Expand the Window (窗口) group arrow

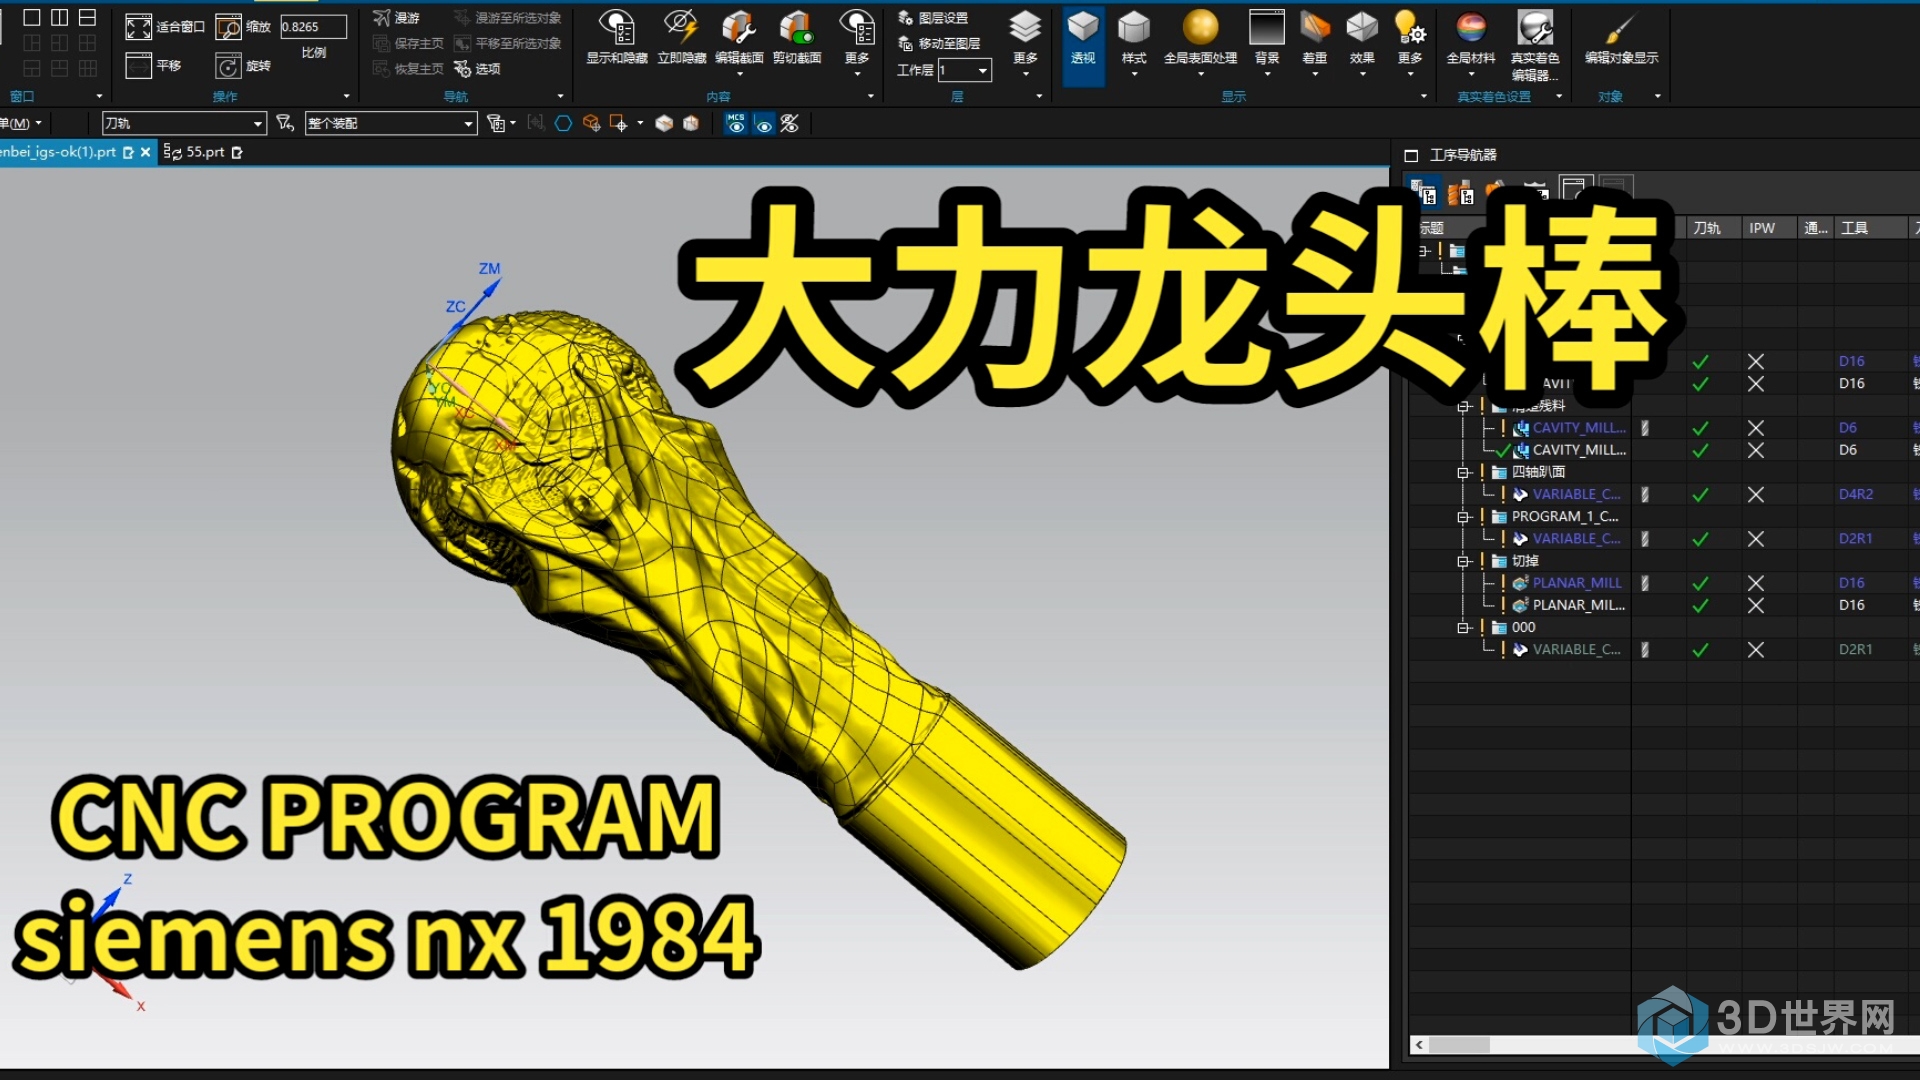pyautogui.click(x=99, y=96)
